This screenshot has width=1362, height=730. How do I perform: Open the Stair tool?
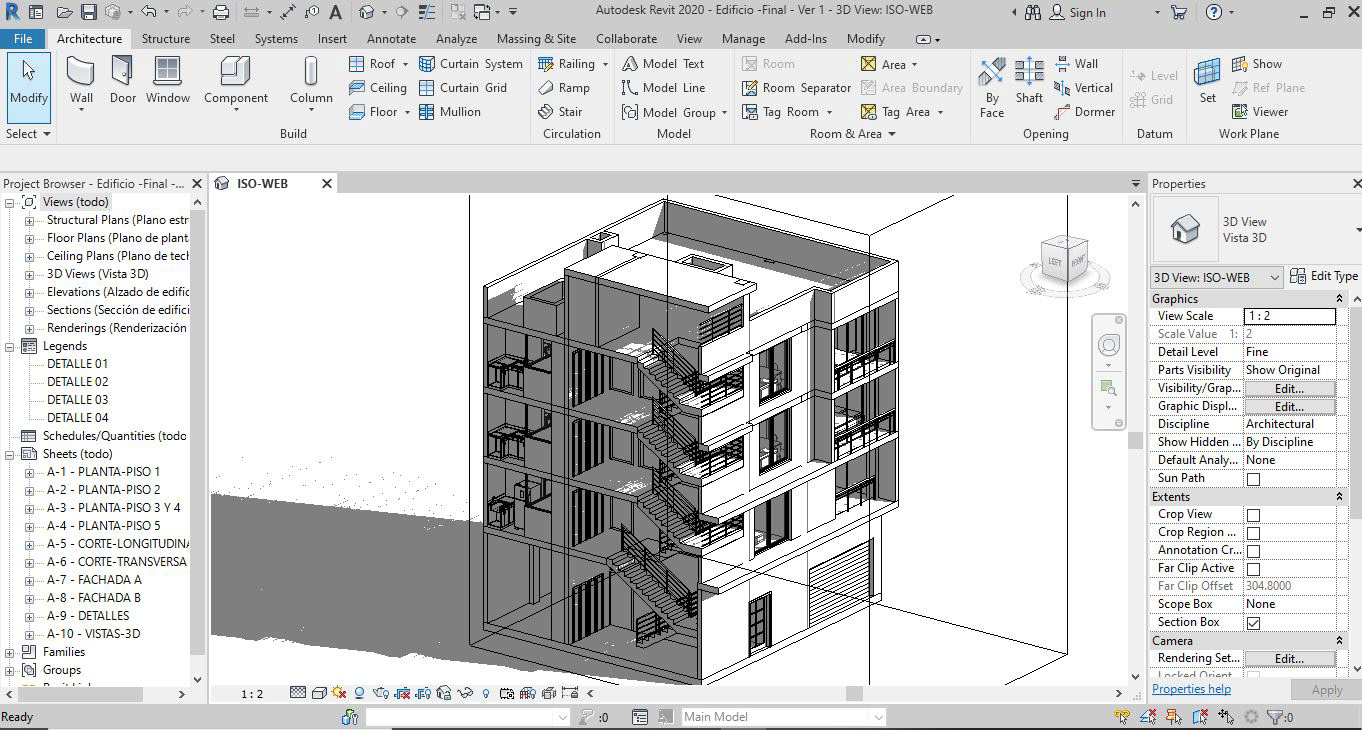pos(560,112)
